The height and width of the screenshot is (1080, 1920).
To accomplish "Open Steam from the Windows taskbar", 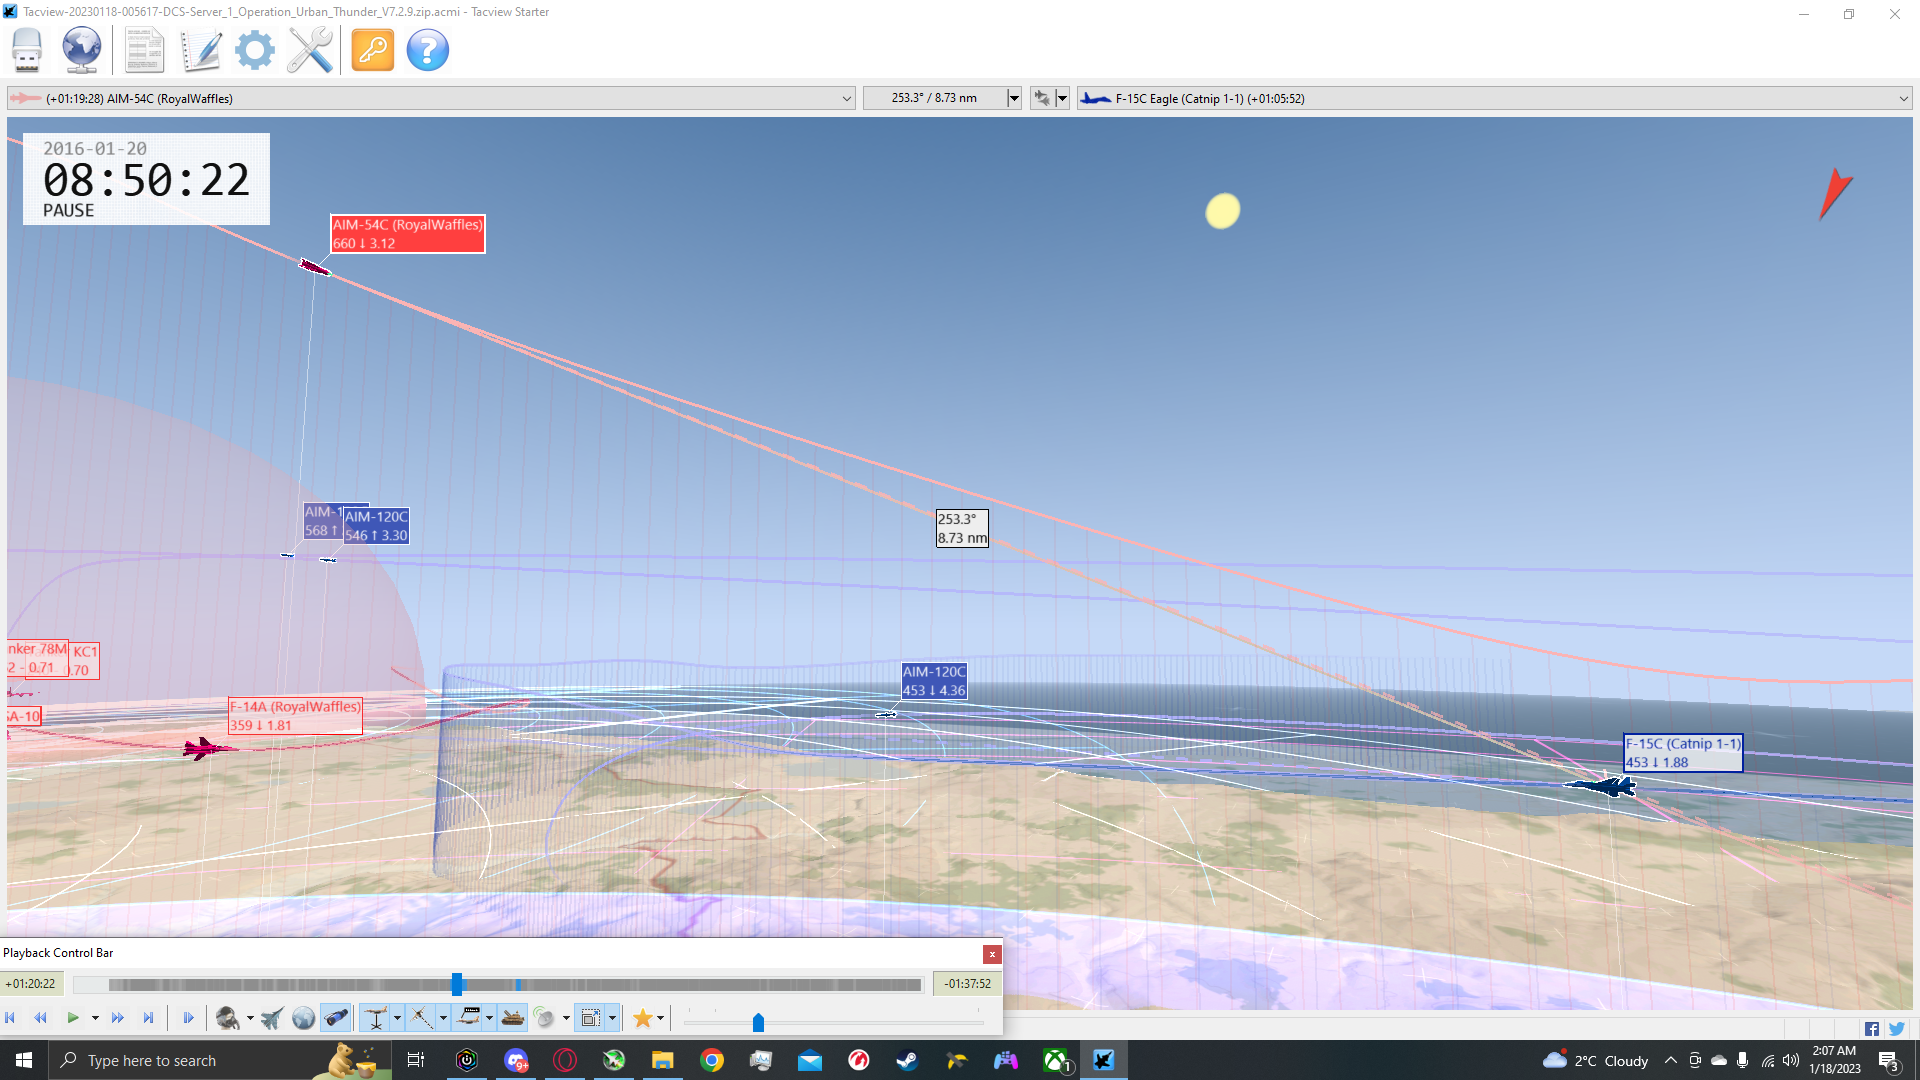I will pos(907,1061).
